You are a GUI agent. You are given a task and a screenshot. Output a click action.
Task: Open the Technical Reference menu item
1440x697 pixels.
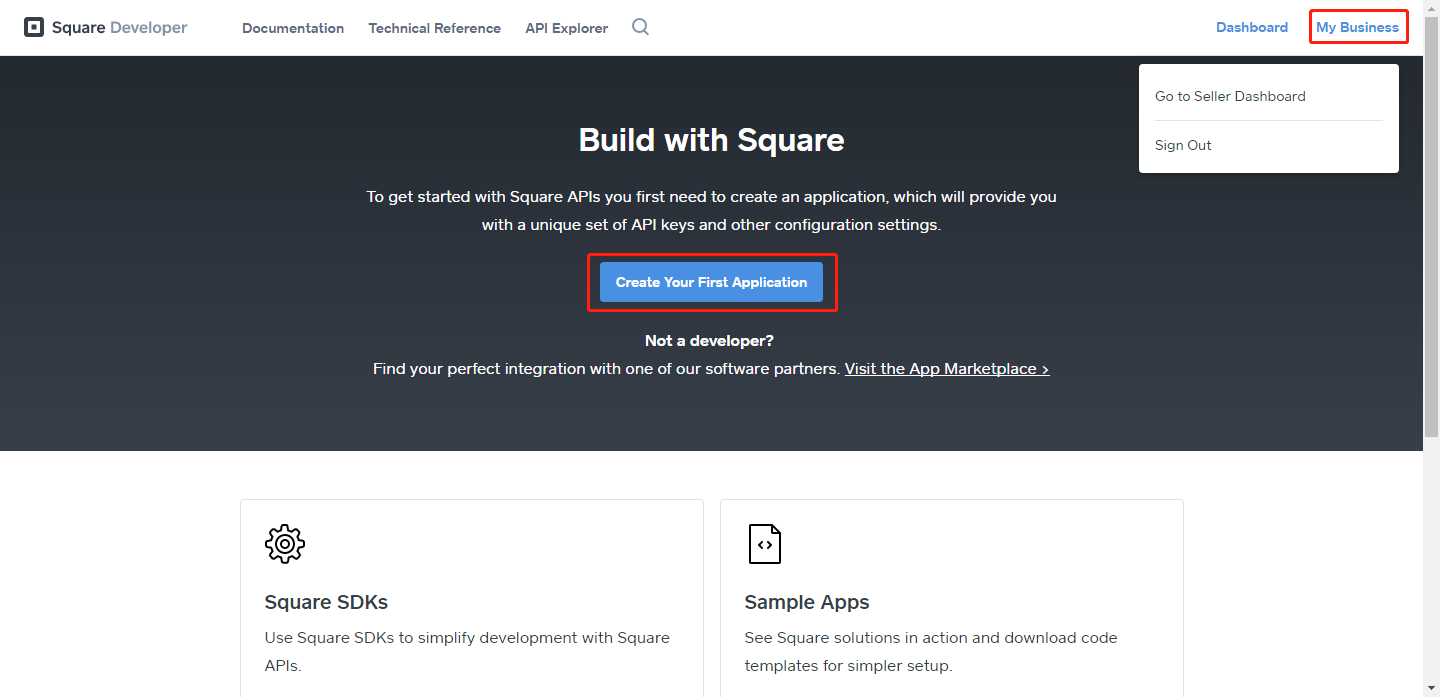coord(435,28)
